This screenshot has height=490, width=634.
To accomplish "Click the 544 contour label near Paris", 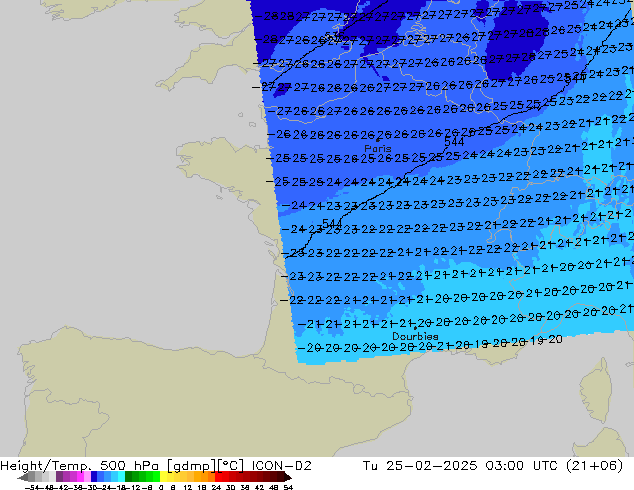I will 454,142.
